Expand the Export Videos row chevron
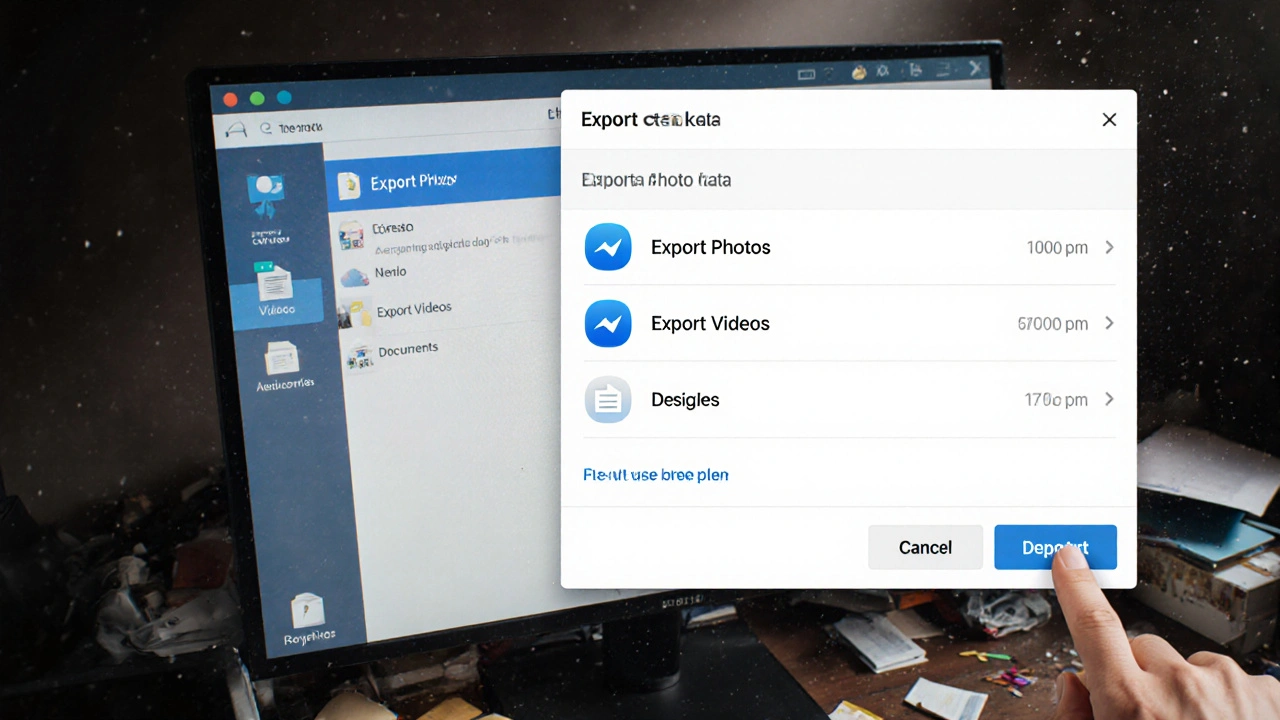Viewport: 1280px width, 720px height. 1109,323
